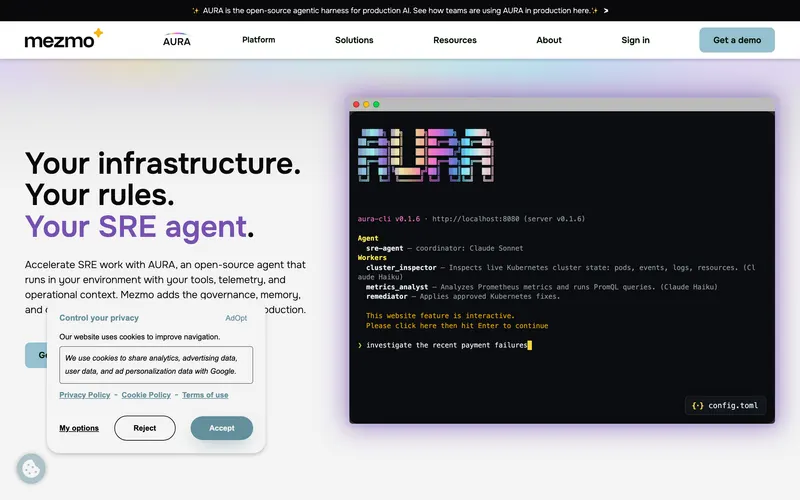Open the Resources menu

point(455,40)
